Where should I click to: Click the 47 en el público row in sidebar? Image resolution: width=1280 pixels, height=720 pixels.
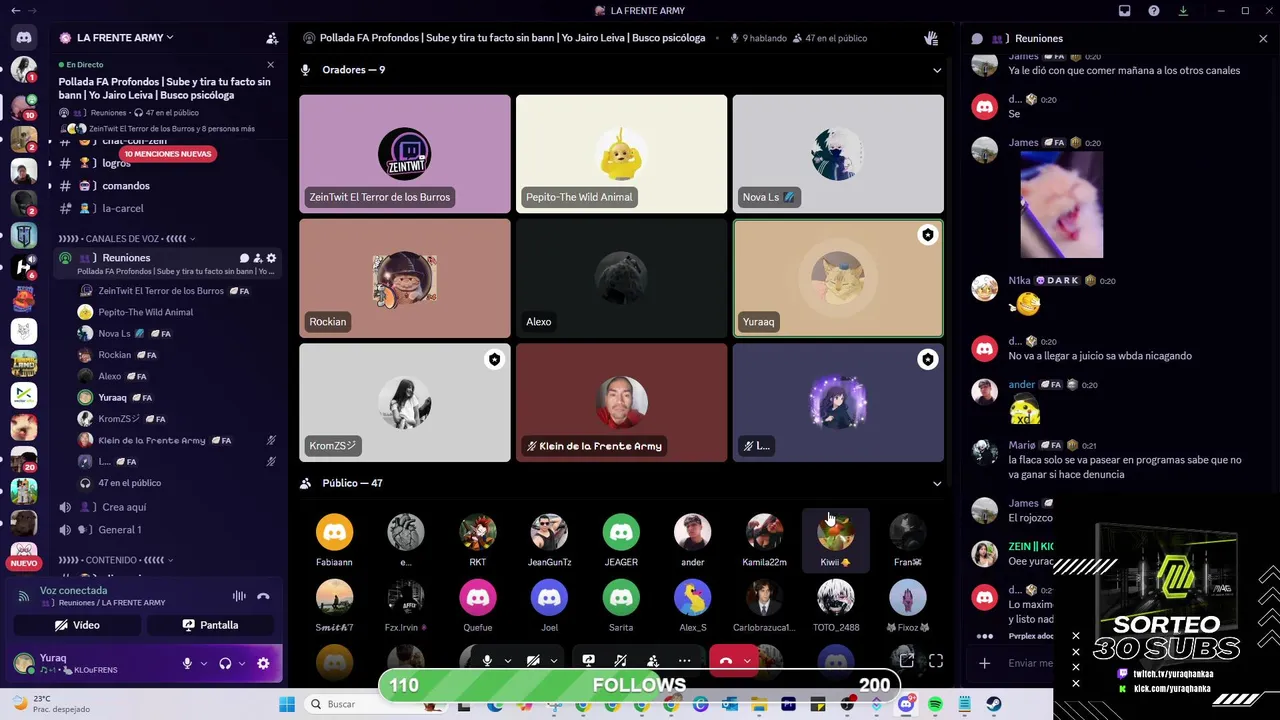coord(129,483)
